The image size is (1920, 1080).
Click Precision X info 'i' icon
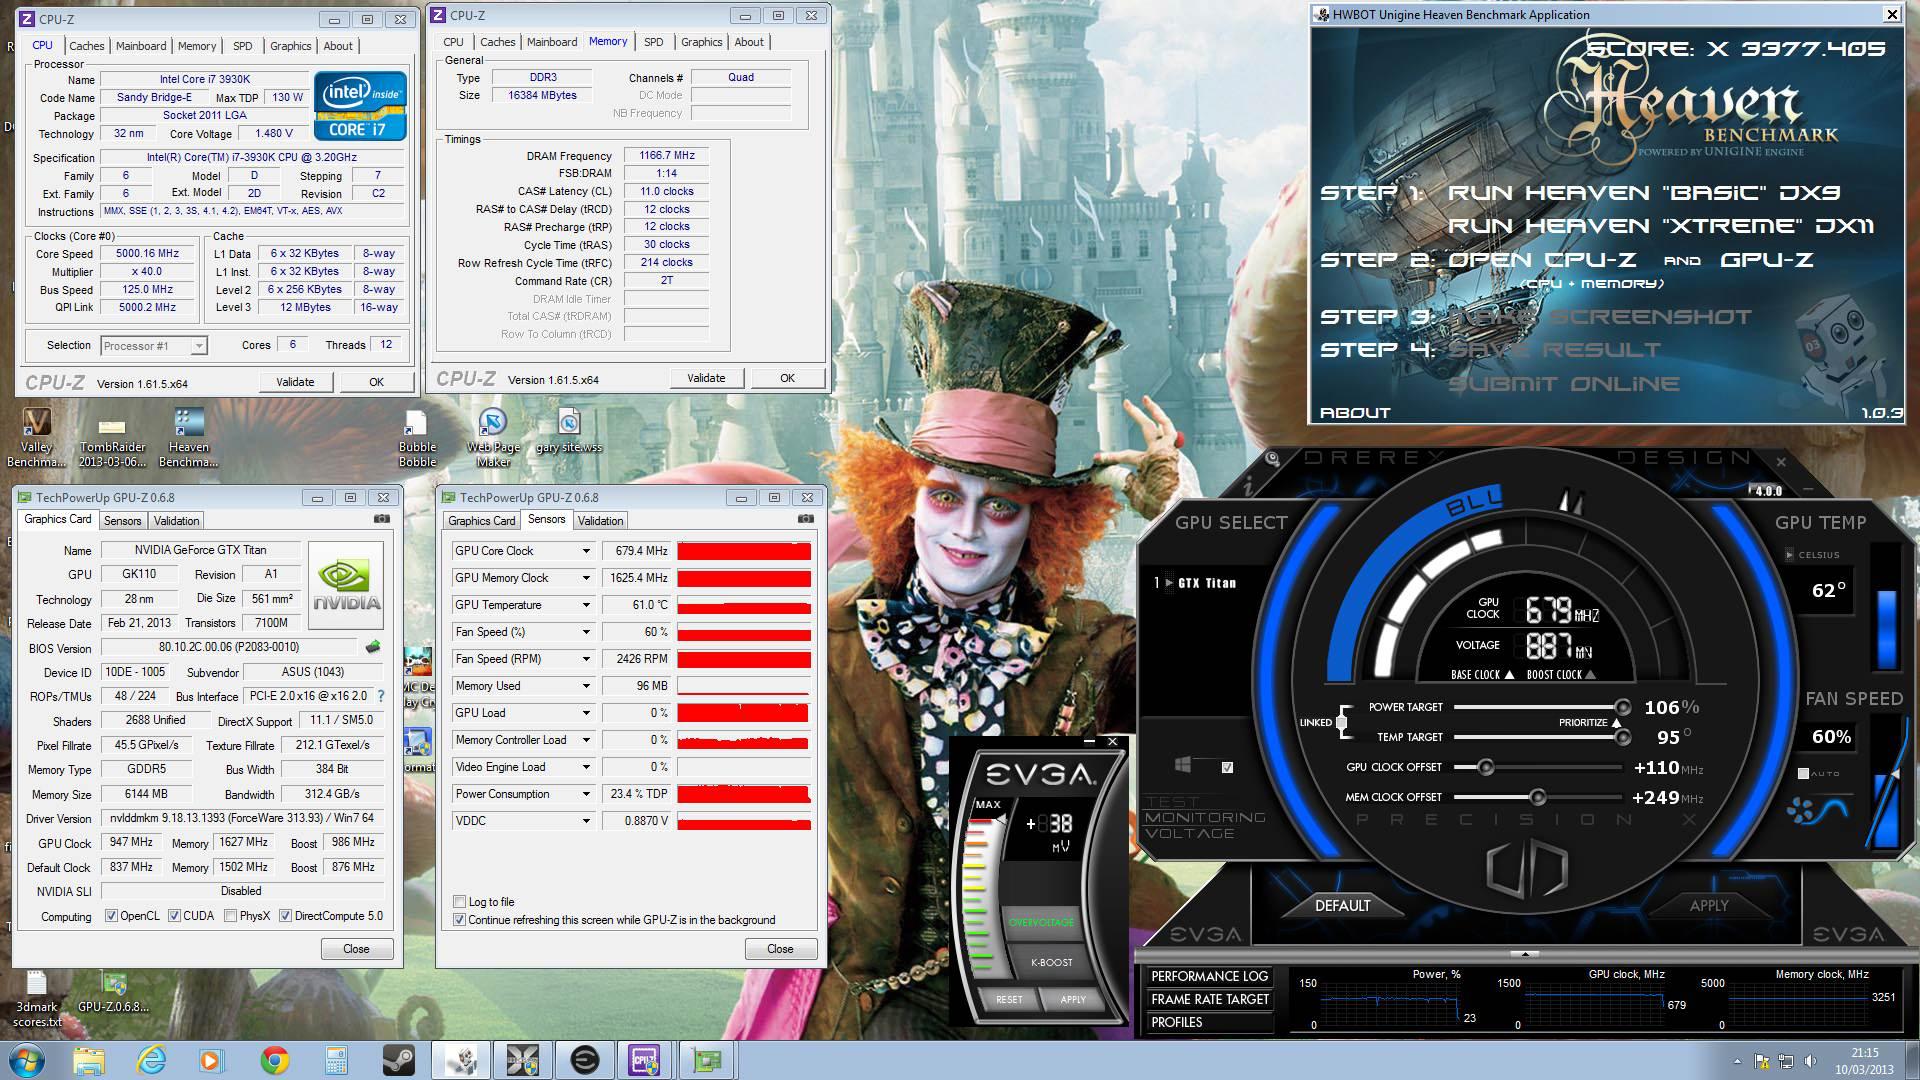coord(1248,488)
